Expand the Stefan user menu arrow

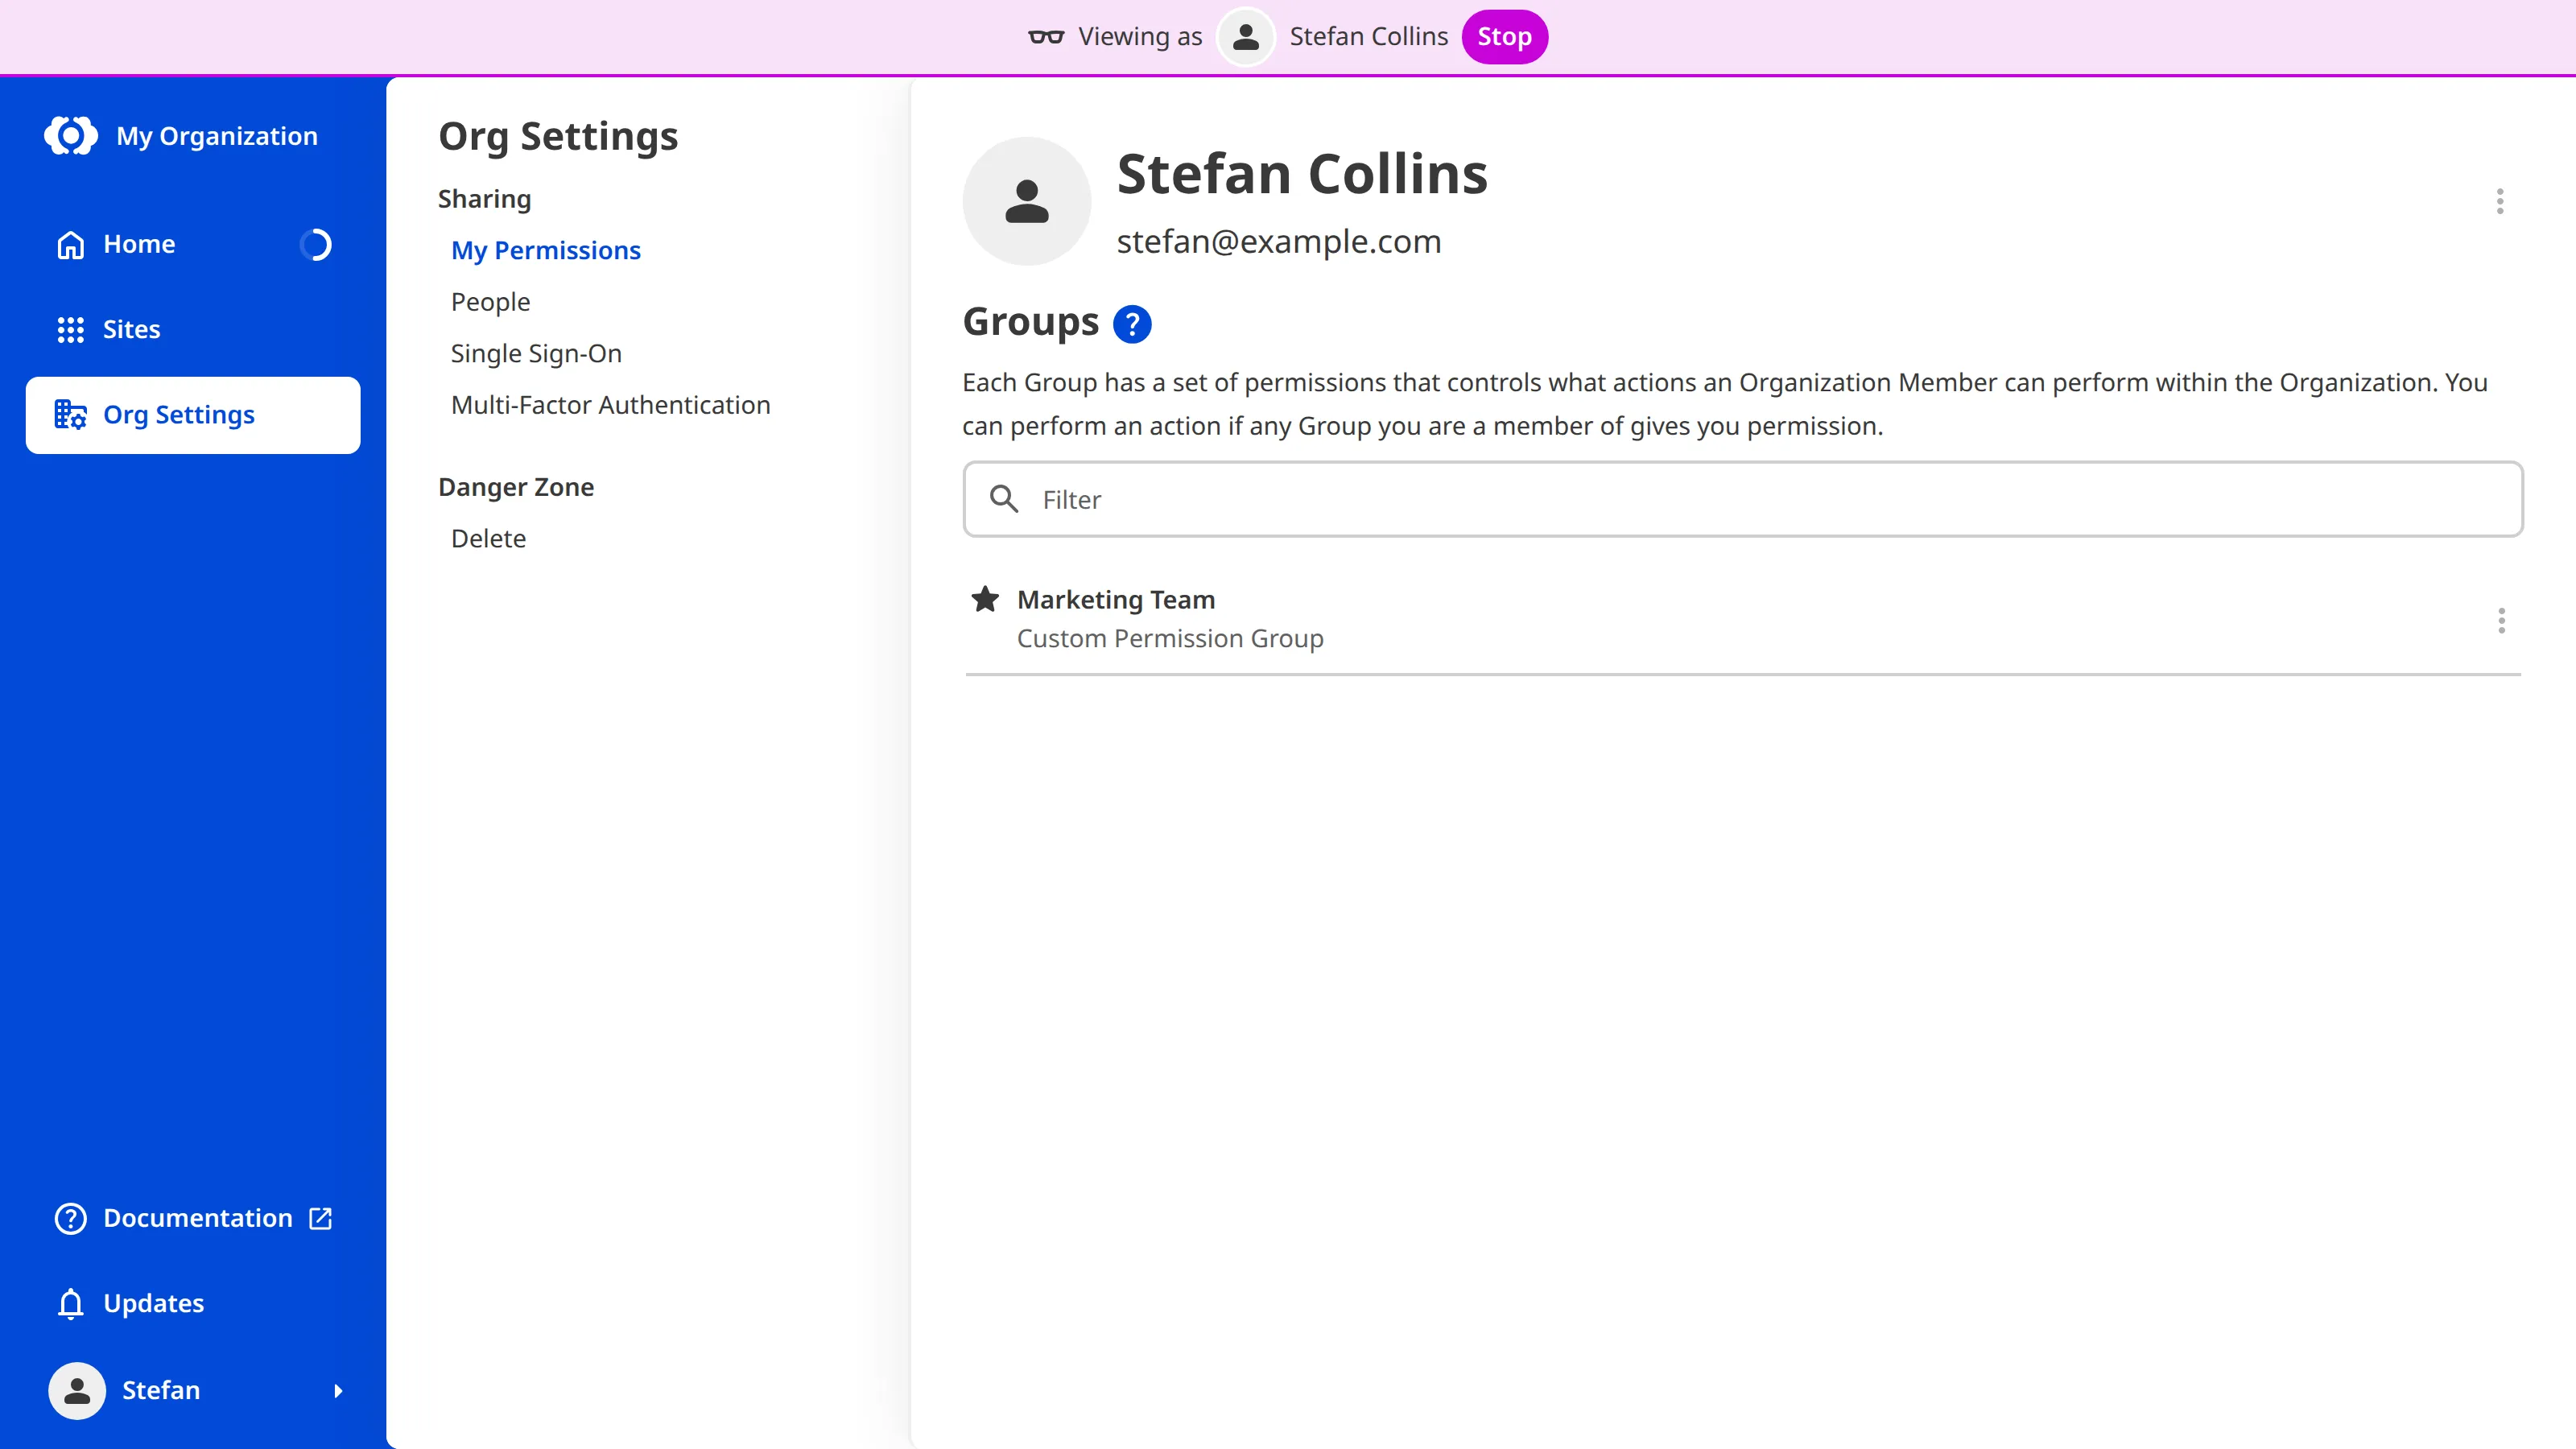338,1391
